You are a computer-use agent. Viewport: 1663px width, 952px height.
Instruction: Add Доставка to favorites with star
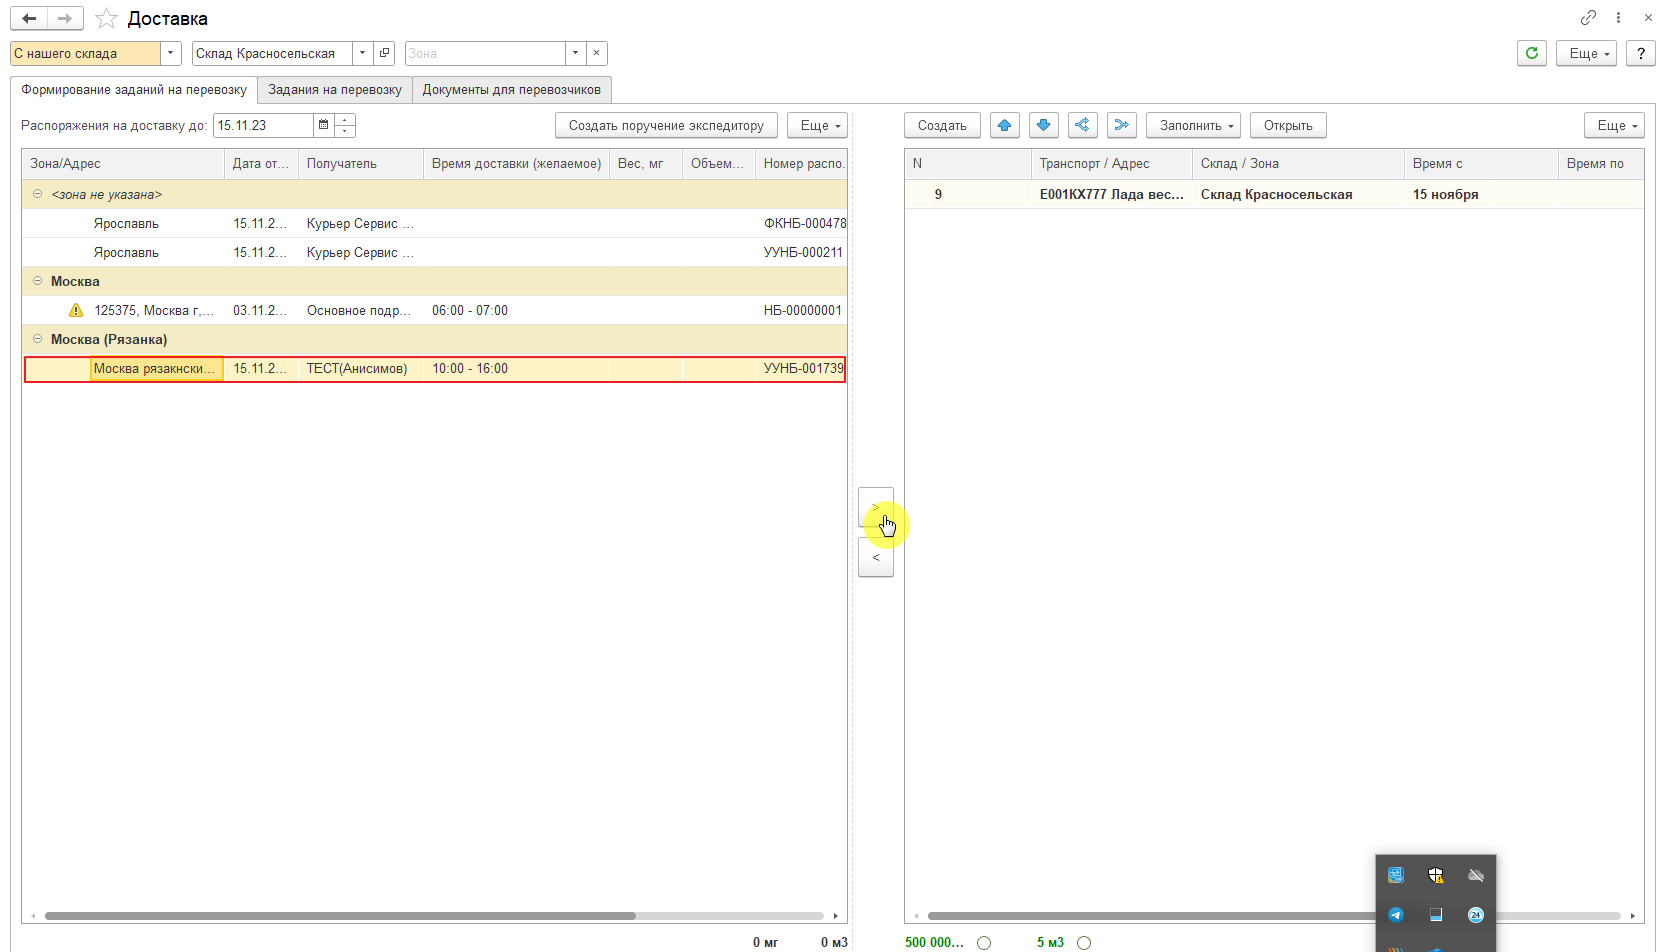(x=106, y=19)
